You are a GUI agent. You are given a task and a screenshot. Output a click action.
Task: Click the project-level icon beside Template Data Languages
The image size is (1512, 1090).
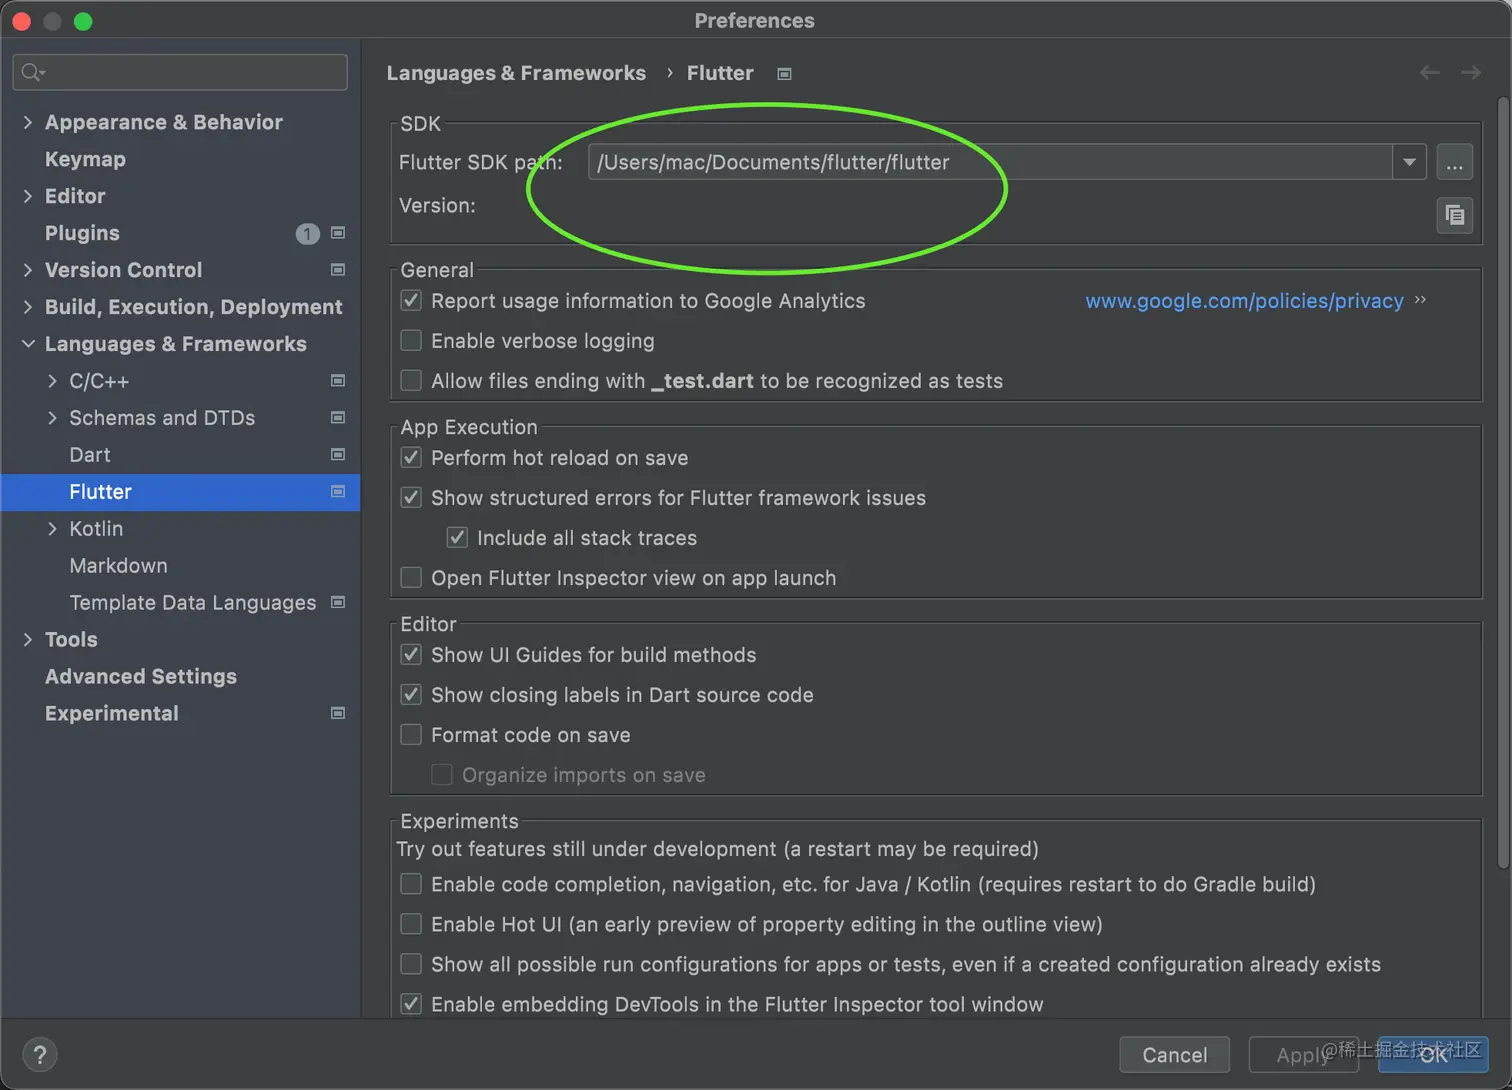pos(338,602)
